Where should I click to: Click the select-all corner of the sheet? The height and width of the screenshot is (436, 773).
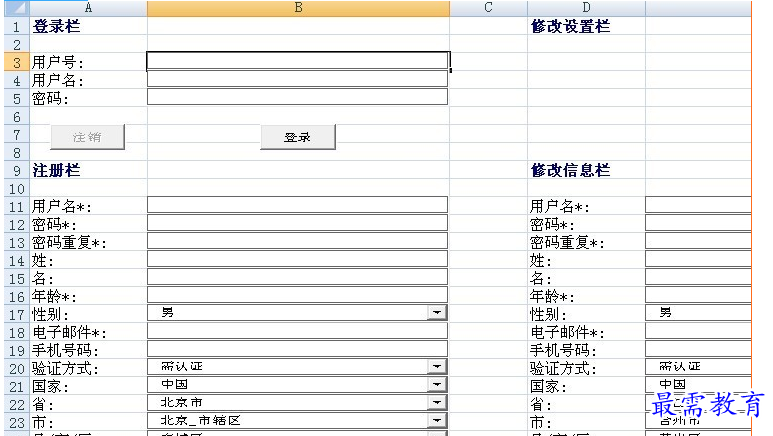(16, 8)
